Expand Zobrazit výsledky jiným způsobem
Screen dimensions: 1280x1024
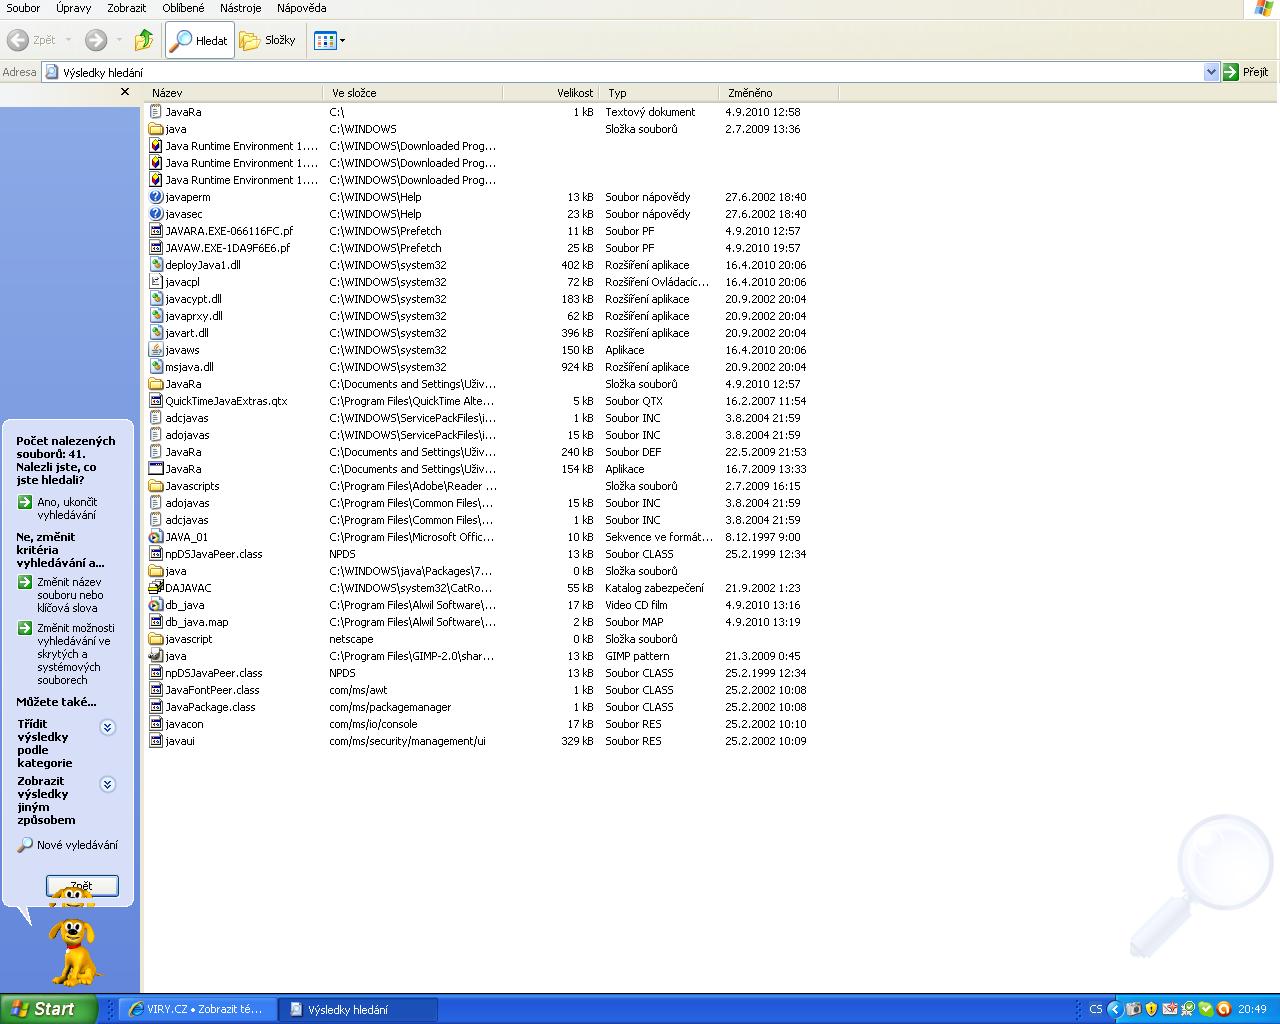pos(108,785)
